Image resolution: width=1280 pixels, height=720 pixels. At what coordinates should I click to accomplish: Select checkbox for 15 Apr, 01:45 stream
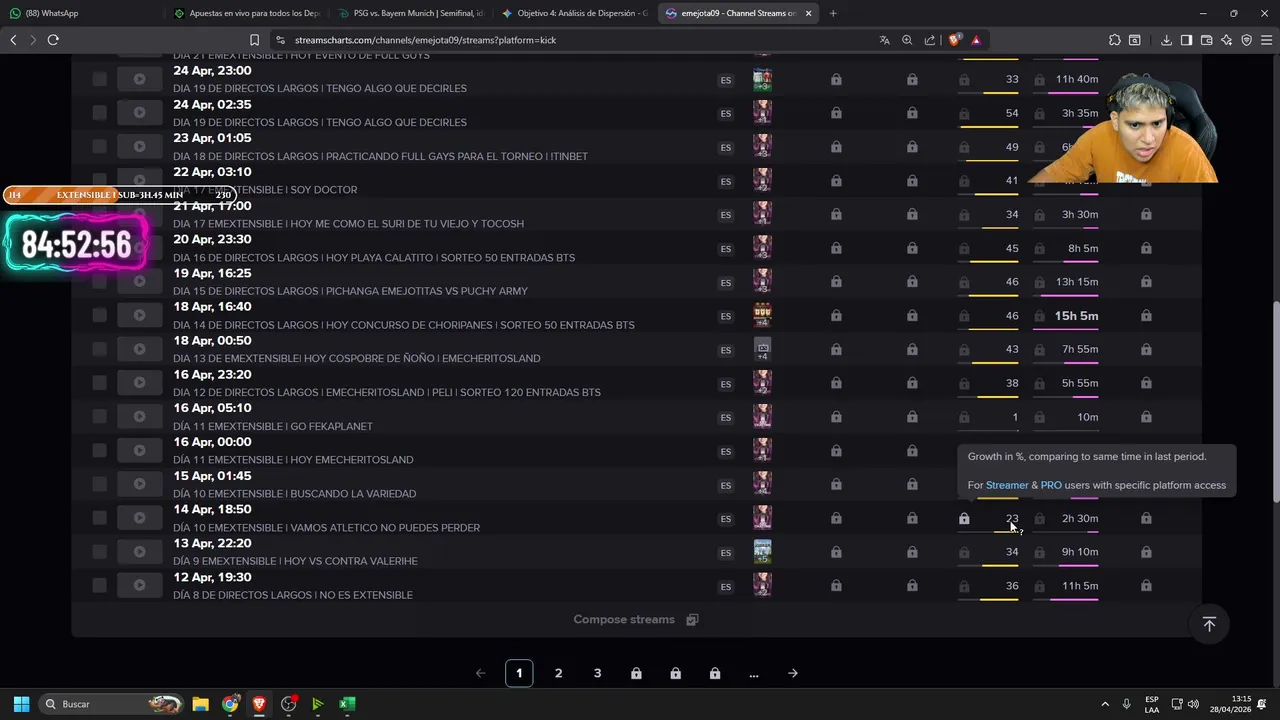(99, 484)
